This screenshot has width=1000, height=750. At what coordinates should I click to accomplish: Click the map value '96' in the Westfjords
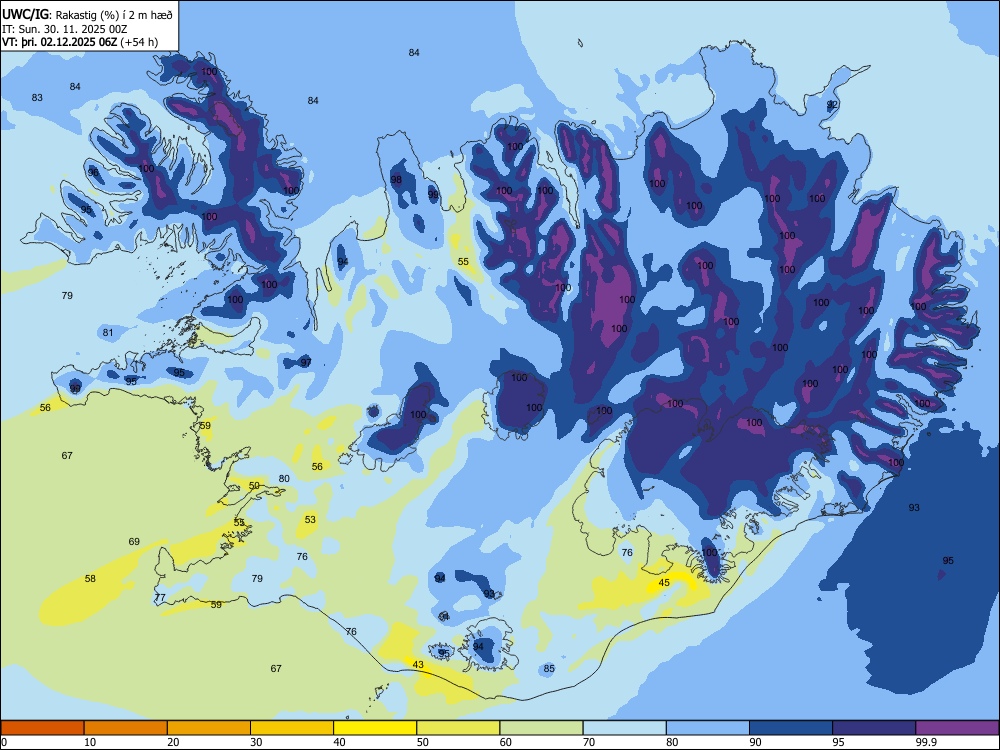[93, 173]
